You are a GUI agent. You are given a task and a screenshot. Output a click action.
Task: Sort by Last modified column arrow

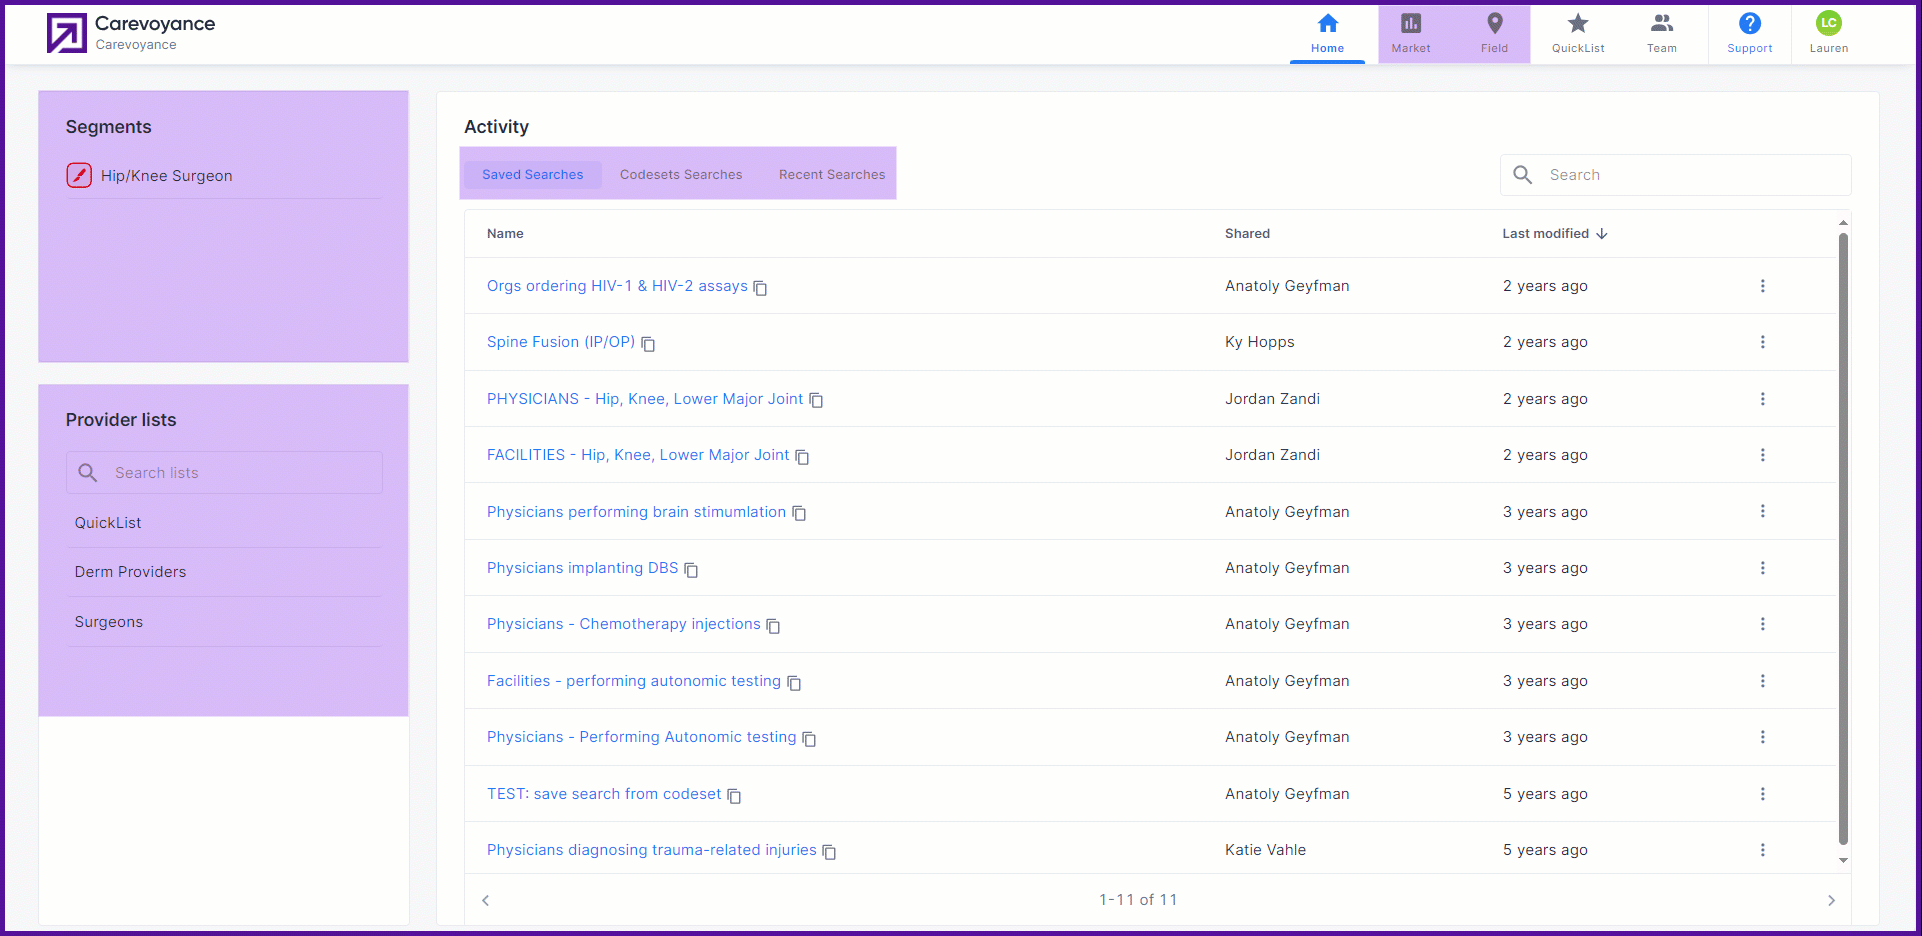coord(1602,234)
